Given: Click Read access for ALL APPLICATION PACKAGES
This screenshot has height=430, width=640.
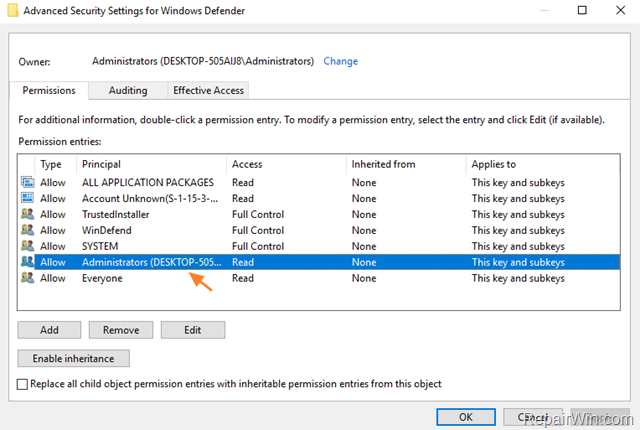Looking at the screenshot, I should [x=243, y=182].
